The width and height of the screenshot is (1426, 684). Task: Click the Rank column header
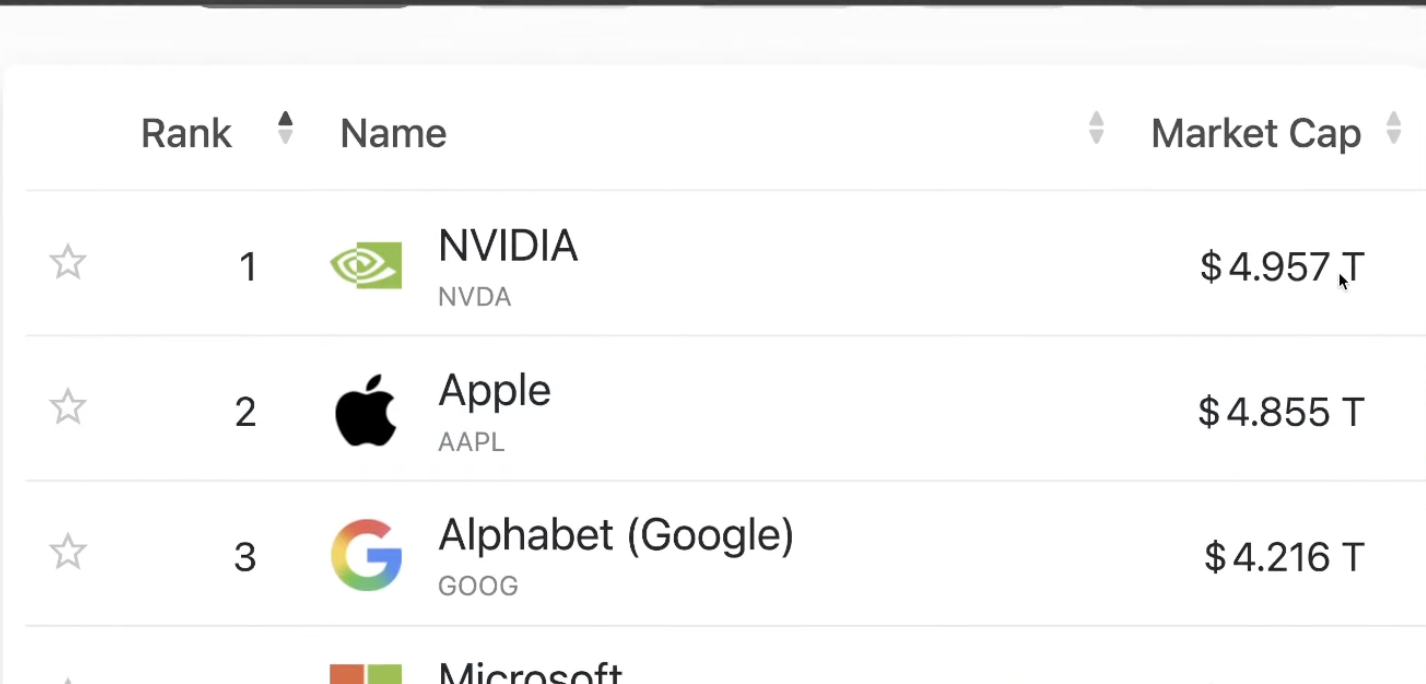(186, 133)
